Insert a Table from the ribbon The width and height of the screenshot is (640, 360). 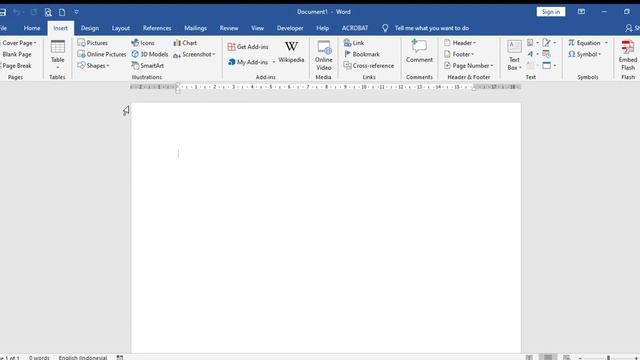(x=58, y=54)
